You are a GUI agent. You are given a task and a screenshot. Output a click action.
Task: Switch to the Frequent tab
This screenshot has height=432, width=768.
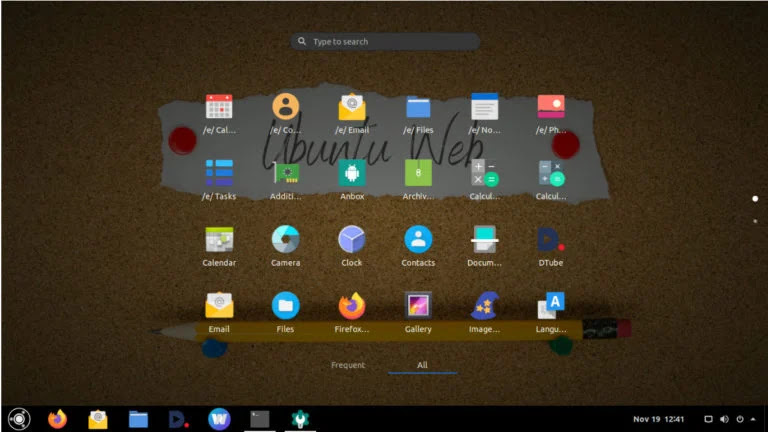coord(348,365)
